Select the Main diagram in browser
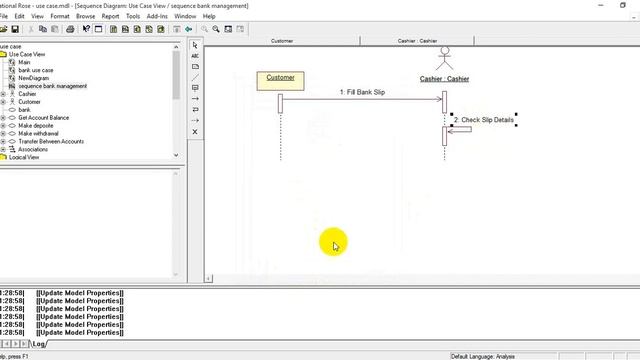Image resolution: width=640 pixels, height=360 pixels. coord(24,62)
